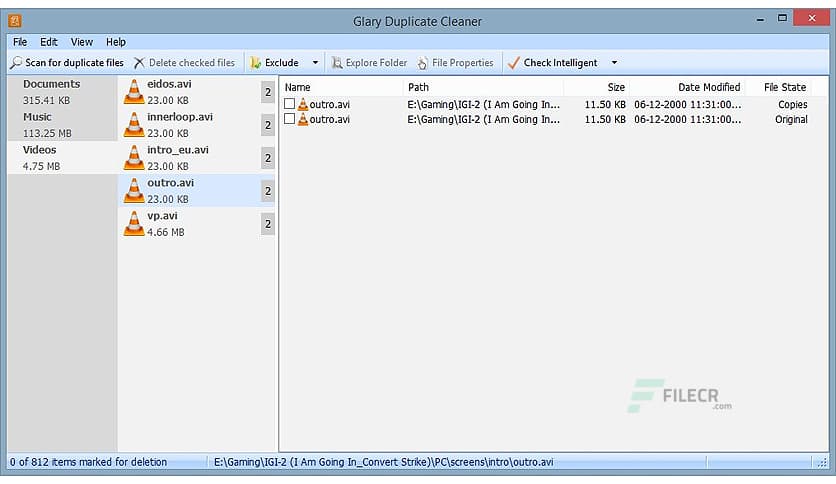
Task: Click the 315.41 KB size under Documents
Action: 46,100
